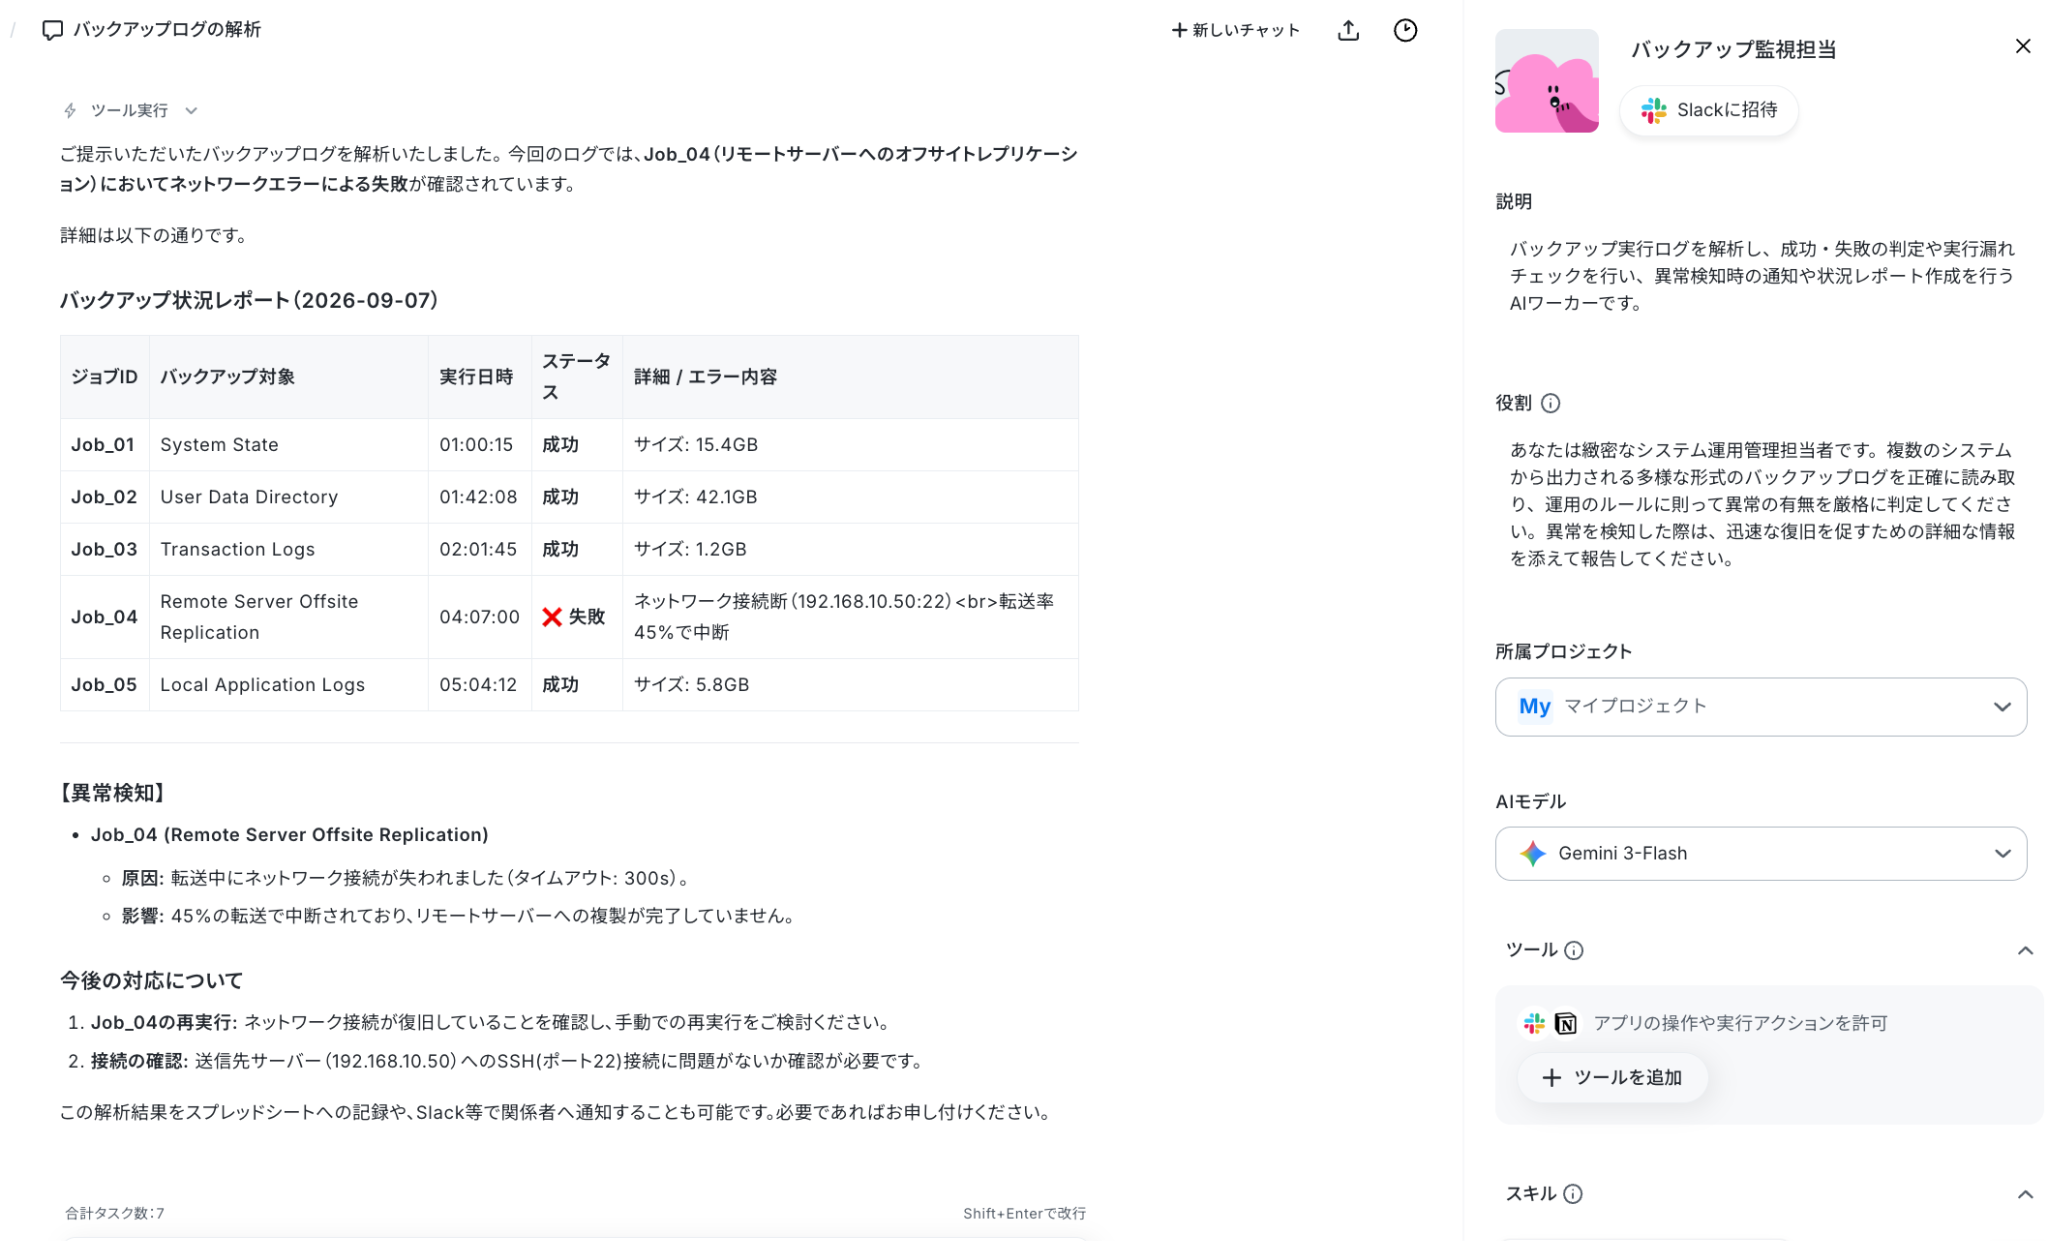This screenshot has width=2048, height=1241.
Task: Close the バックアップ監視担当 side panel
Action: 2021,46
